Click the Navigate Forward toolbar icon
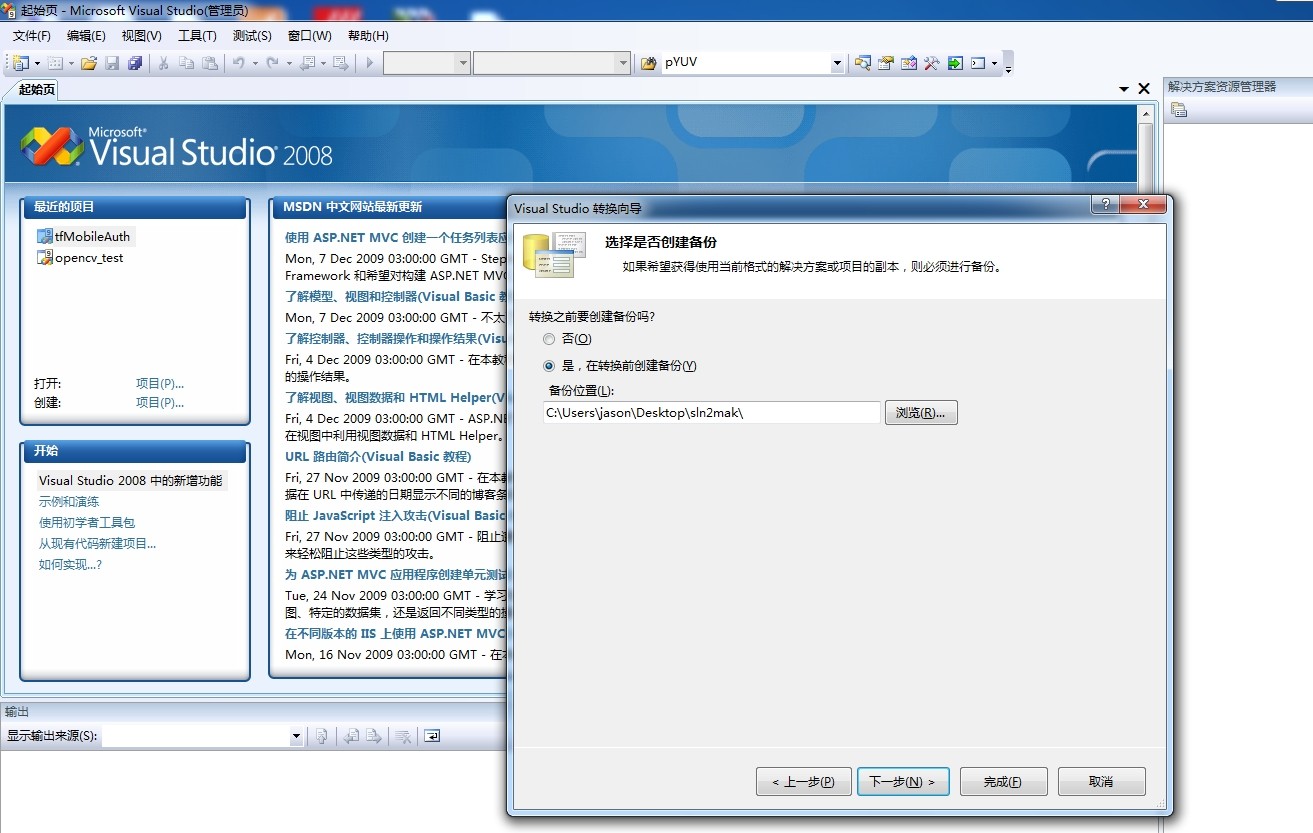The width and height of the screenshot is (1313, 833). tap(341, 63)
